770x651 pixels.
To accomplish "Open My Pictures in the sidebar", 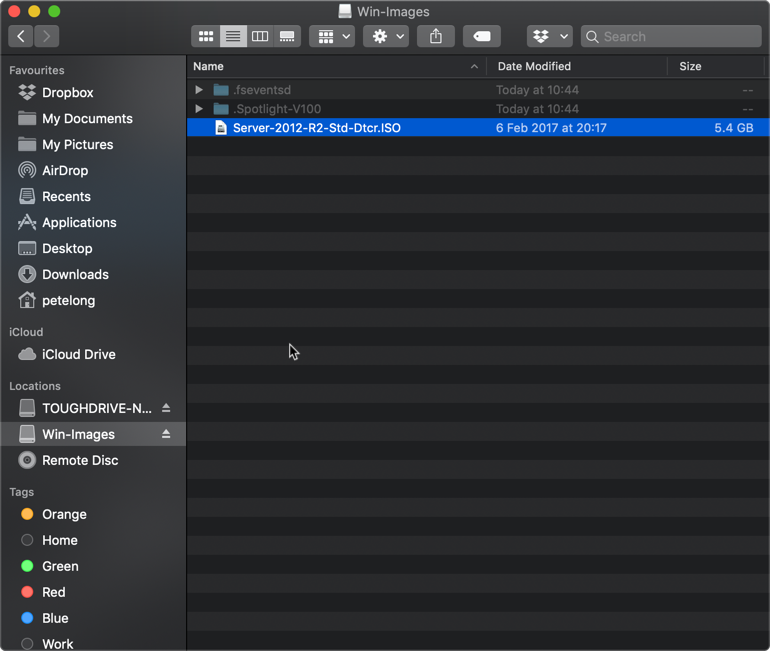I will pyautogui.click(x=93, y=144).
